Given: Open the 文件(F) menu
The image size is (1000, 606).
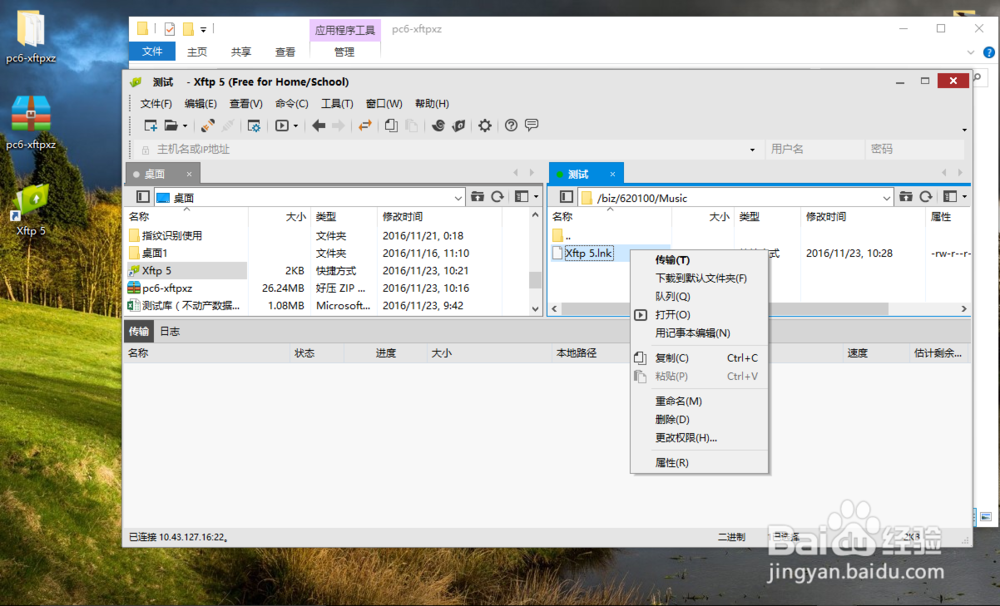Looking at the screenshot, I should point(156,103).
